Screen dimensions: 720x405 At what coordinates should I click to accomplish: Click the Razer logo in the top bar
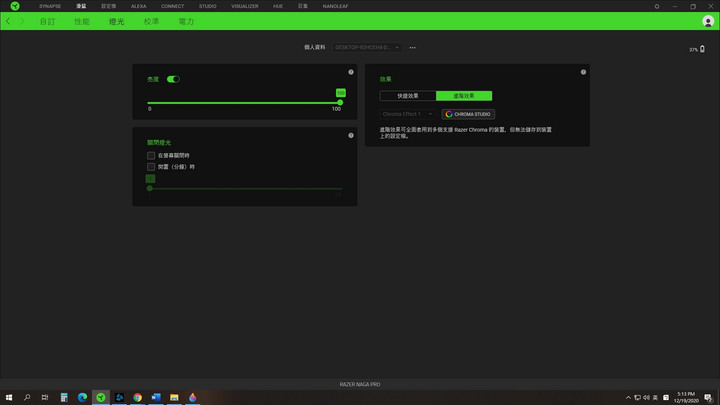click(x=15, y=6)
